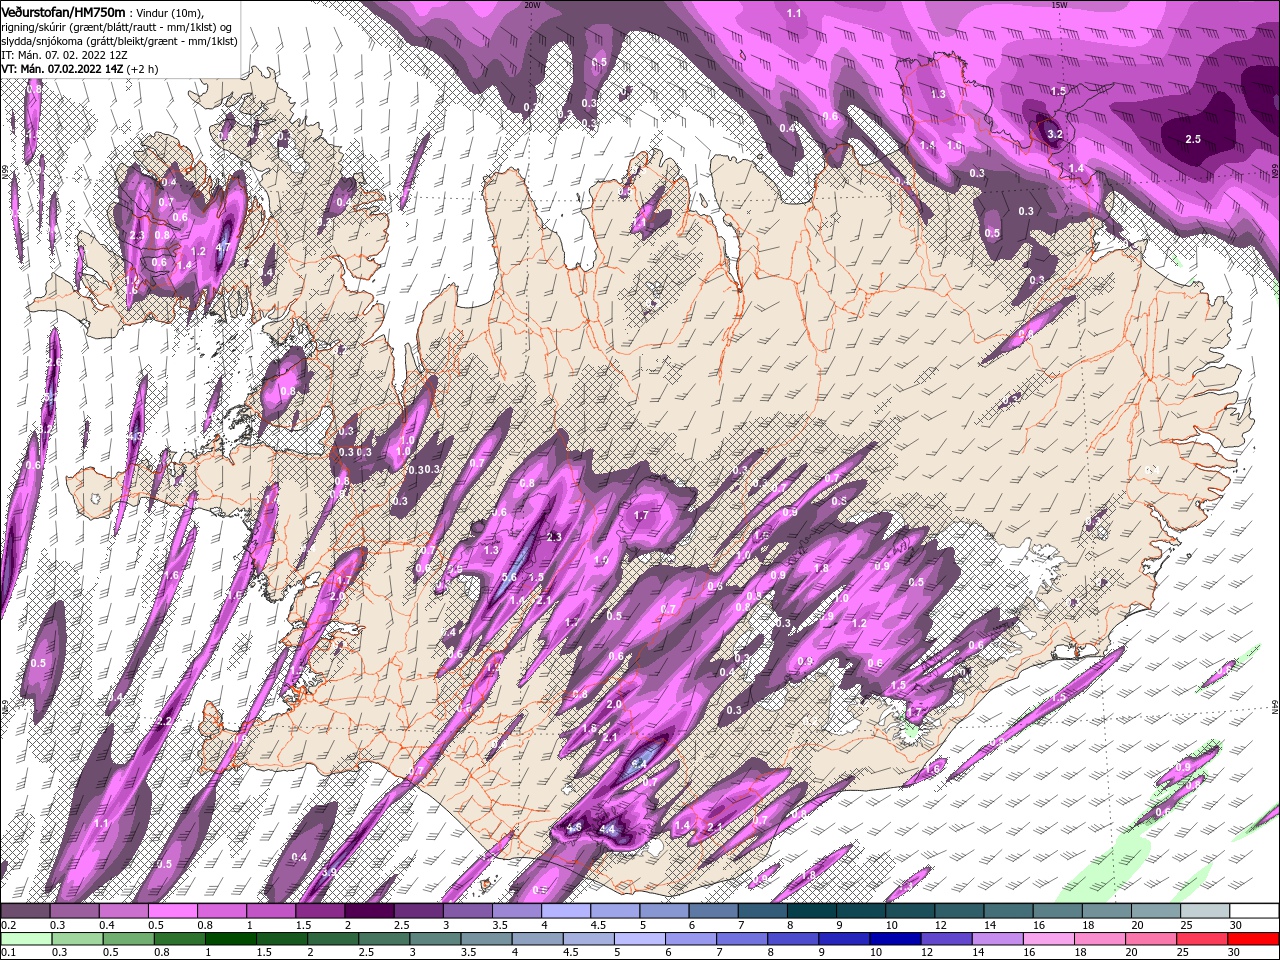Select top legend swatch between 0.2 and 0.3
The image size is (1280, 960).
tap(26, 911)
